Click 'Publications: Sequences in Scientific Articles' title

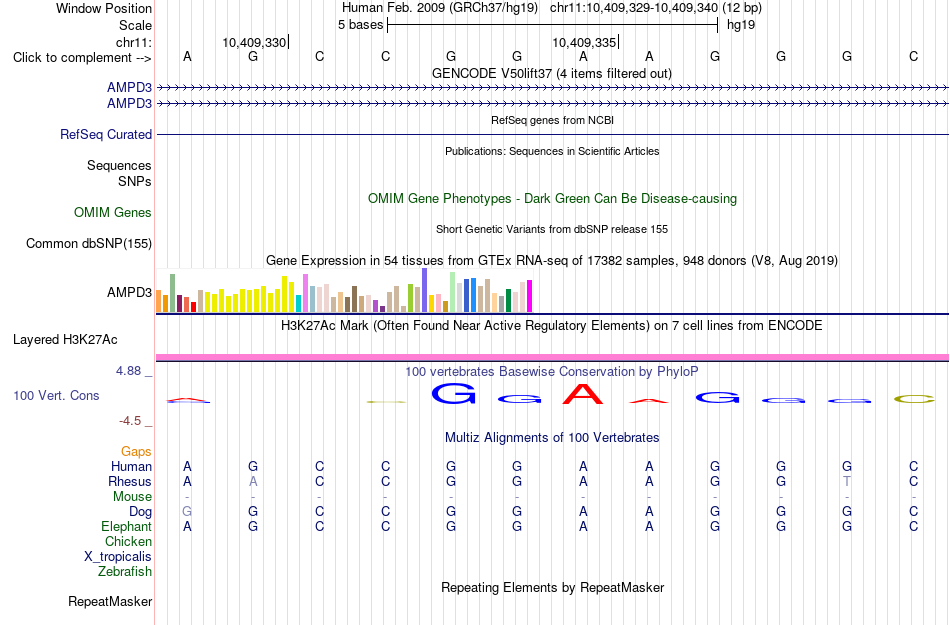[x=552, y=151]
